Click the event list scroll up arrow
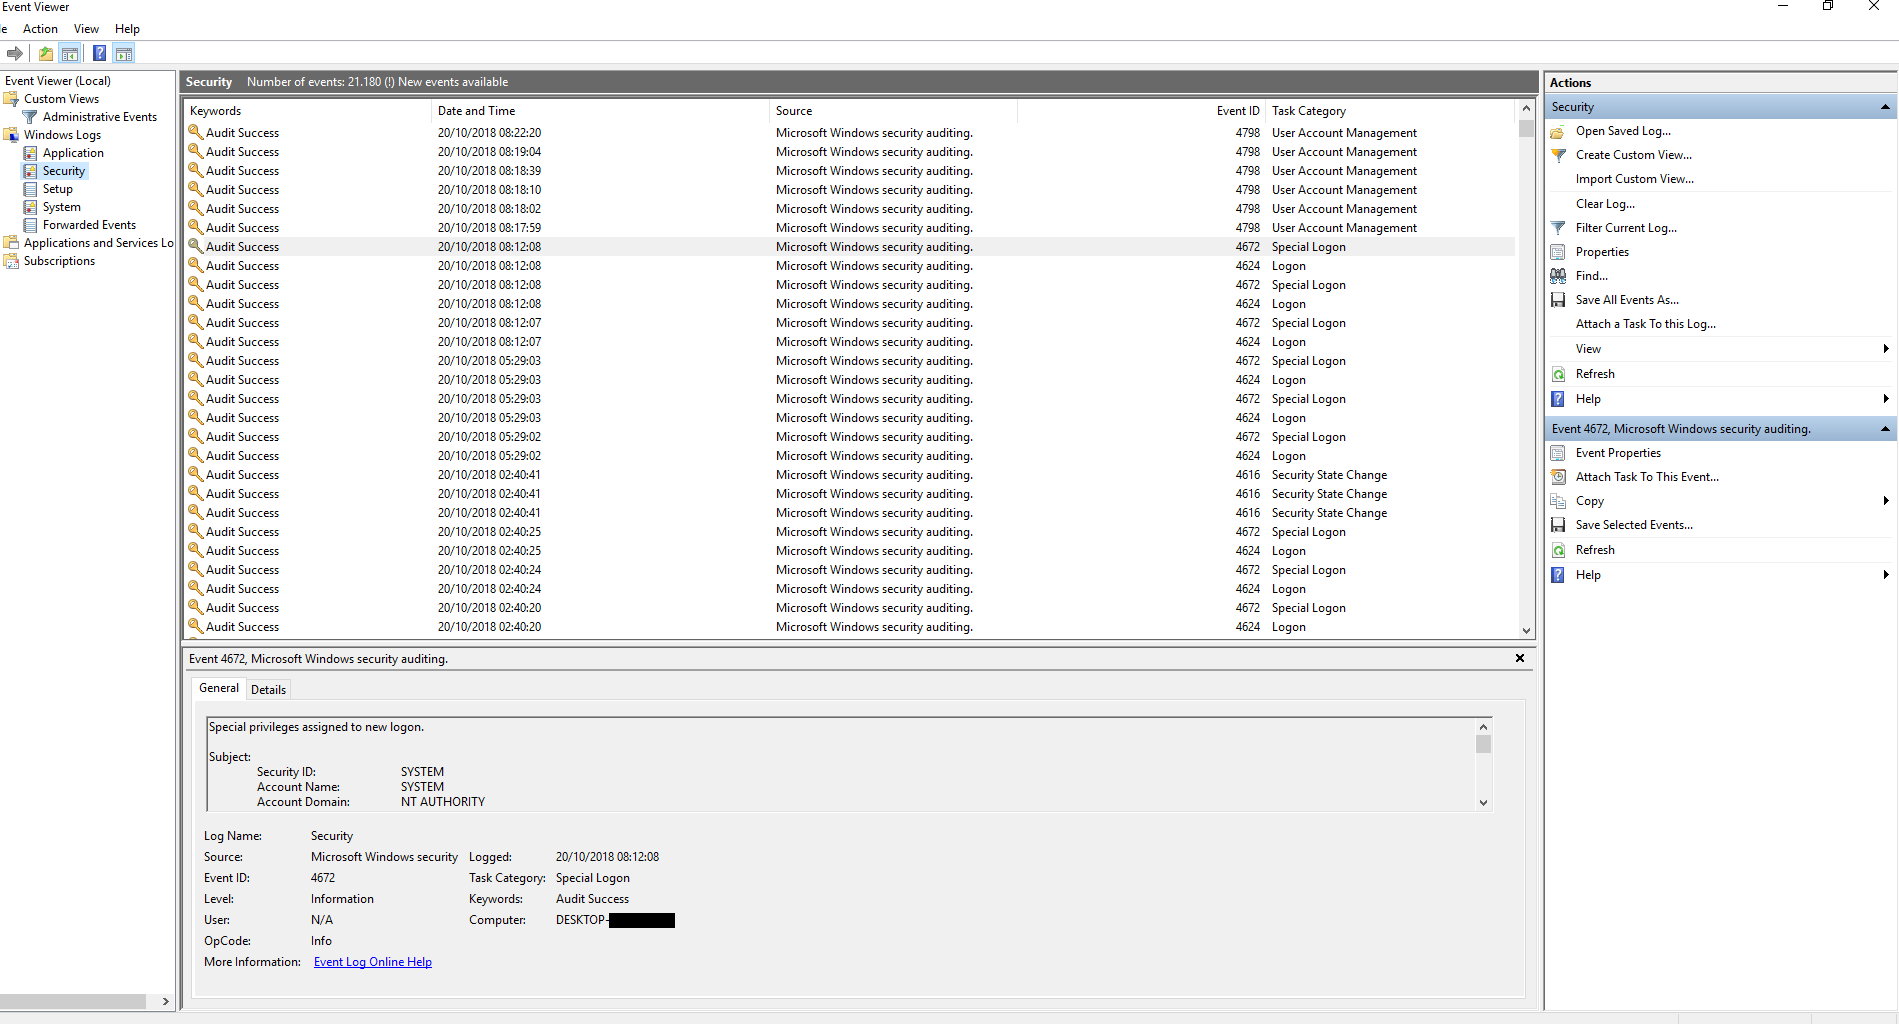The image size is (1899, 1024). pos(1526,108)
